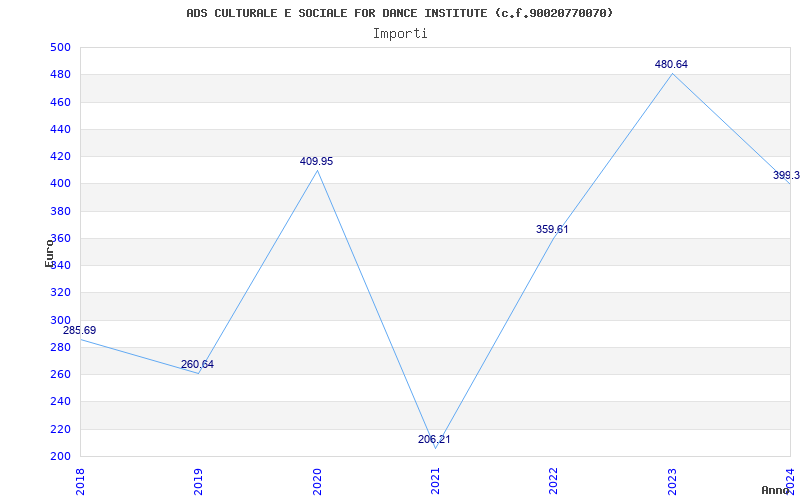Click the 2023 x-axis tick label
This screenshot has width=800, height=500.
(672, 481)
